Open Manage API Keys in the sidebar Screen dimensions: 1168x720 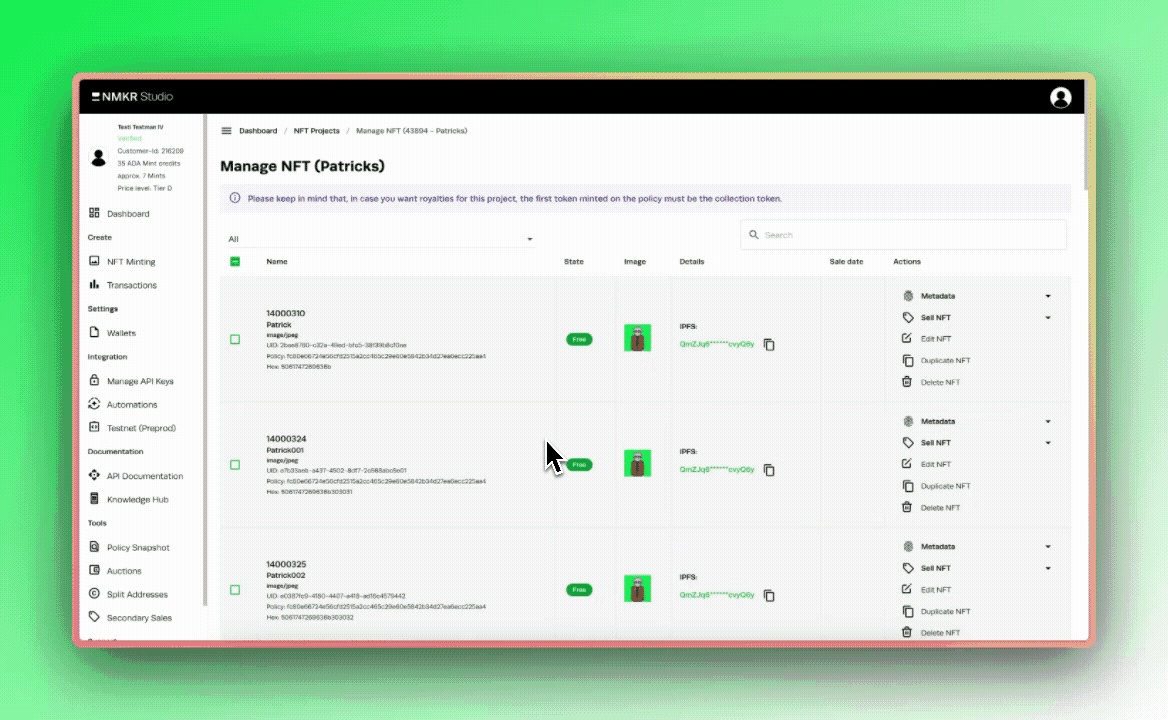pos(139,381)
